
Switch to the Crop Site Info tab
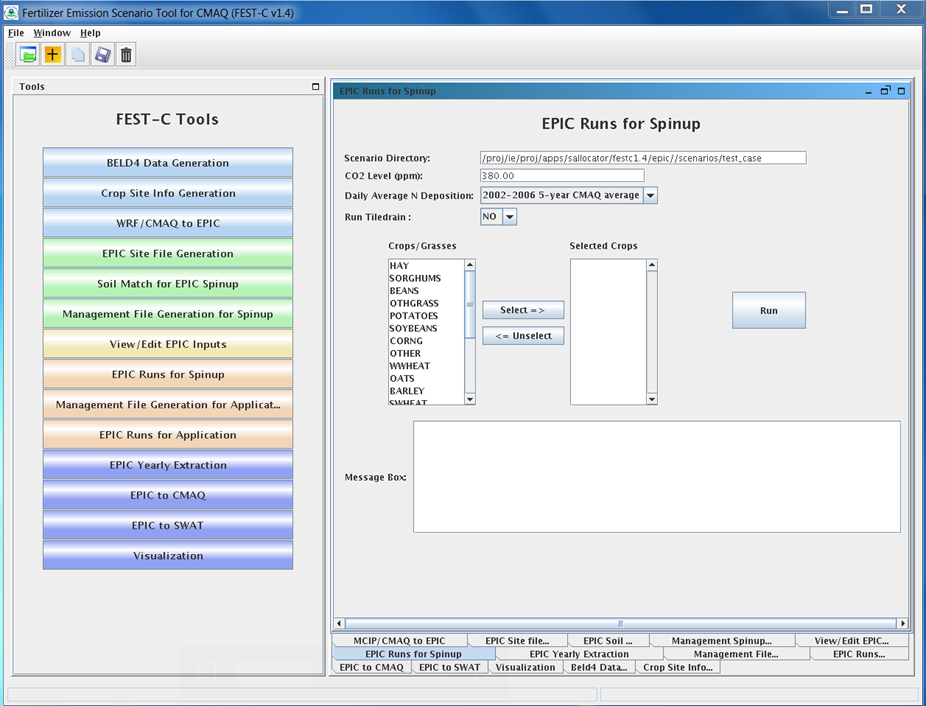[678, 667]
